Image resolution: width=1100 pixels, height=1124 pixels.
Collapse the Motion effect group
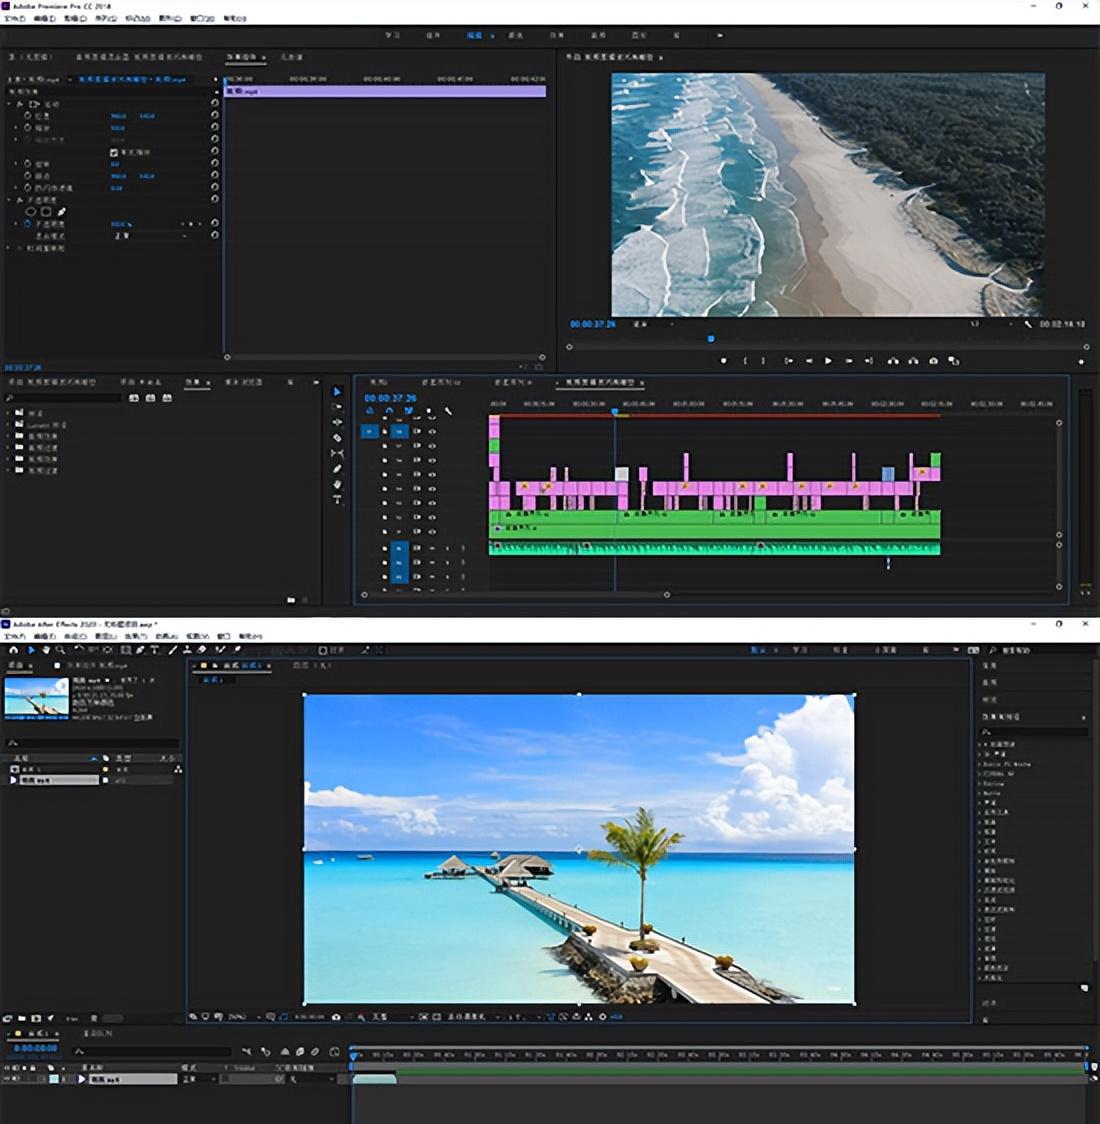coord(9,104)
